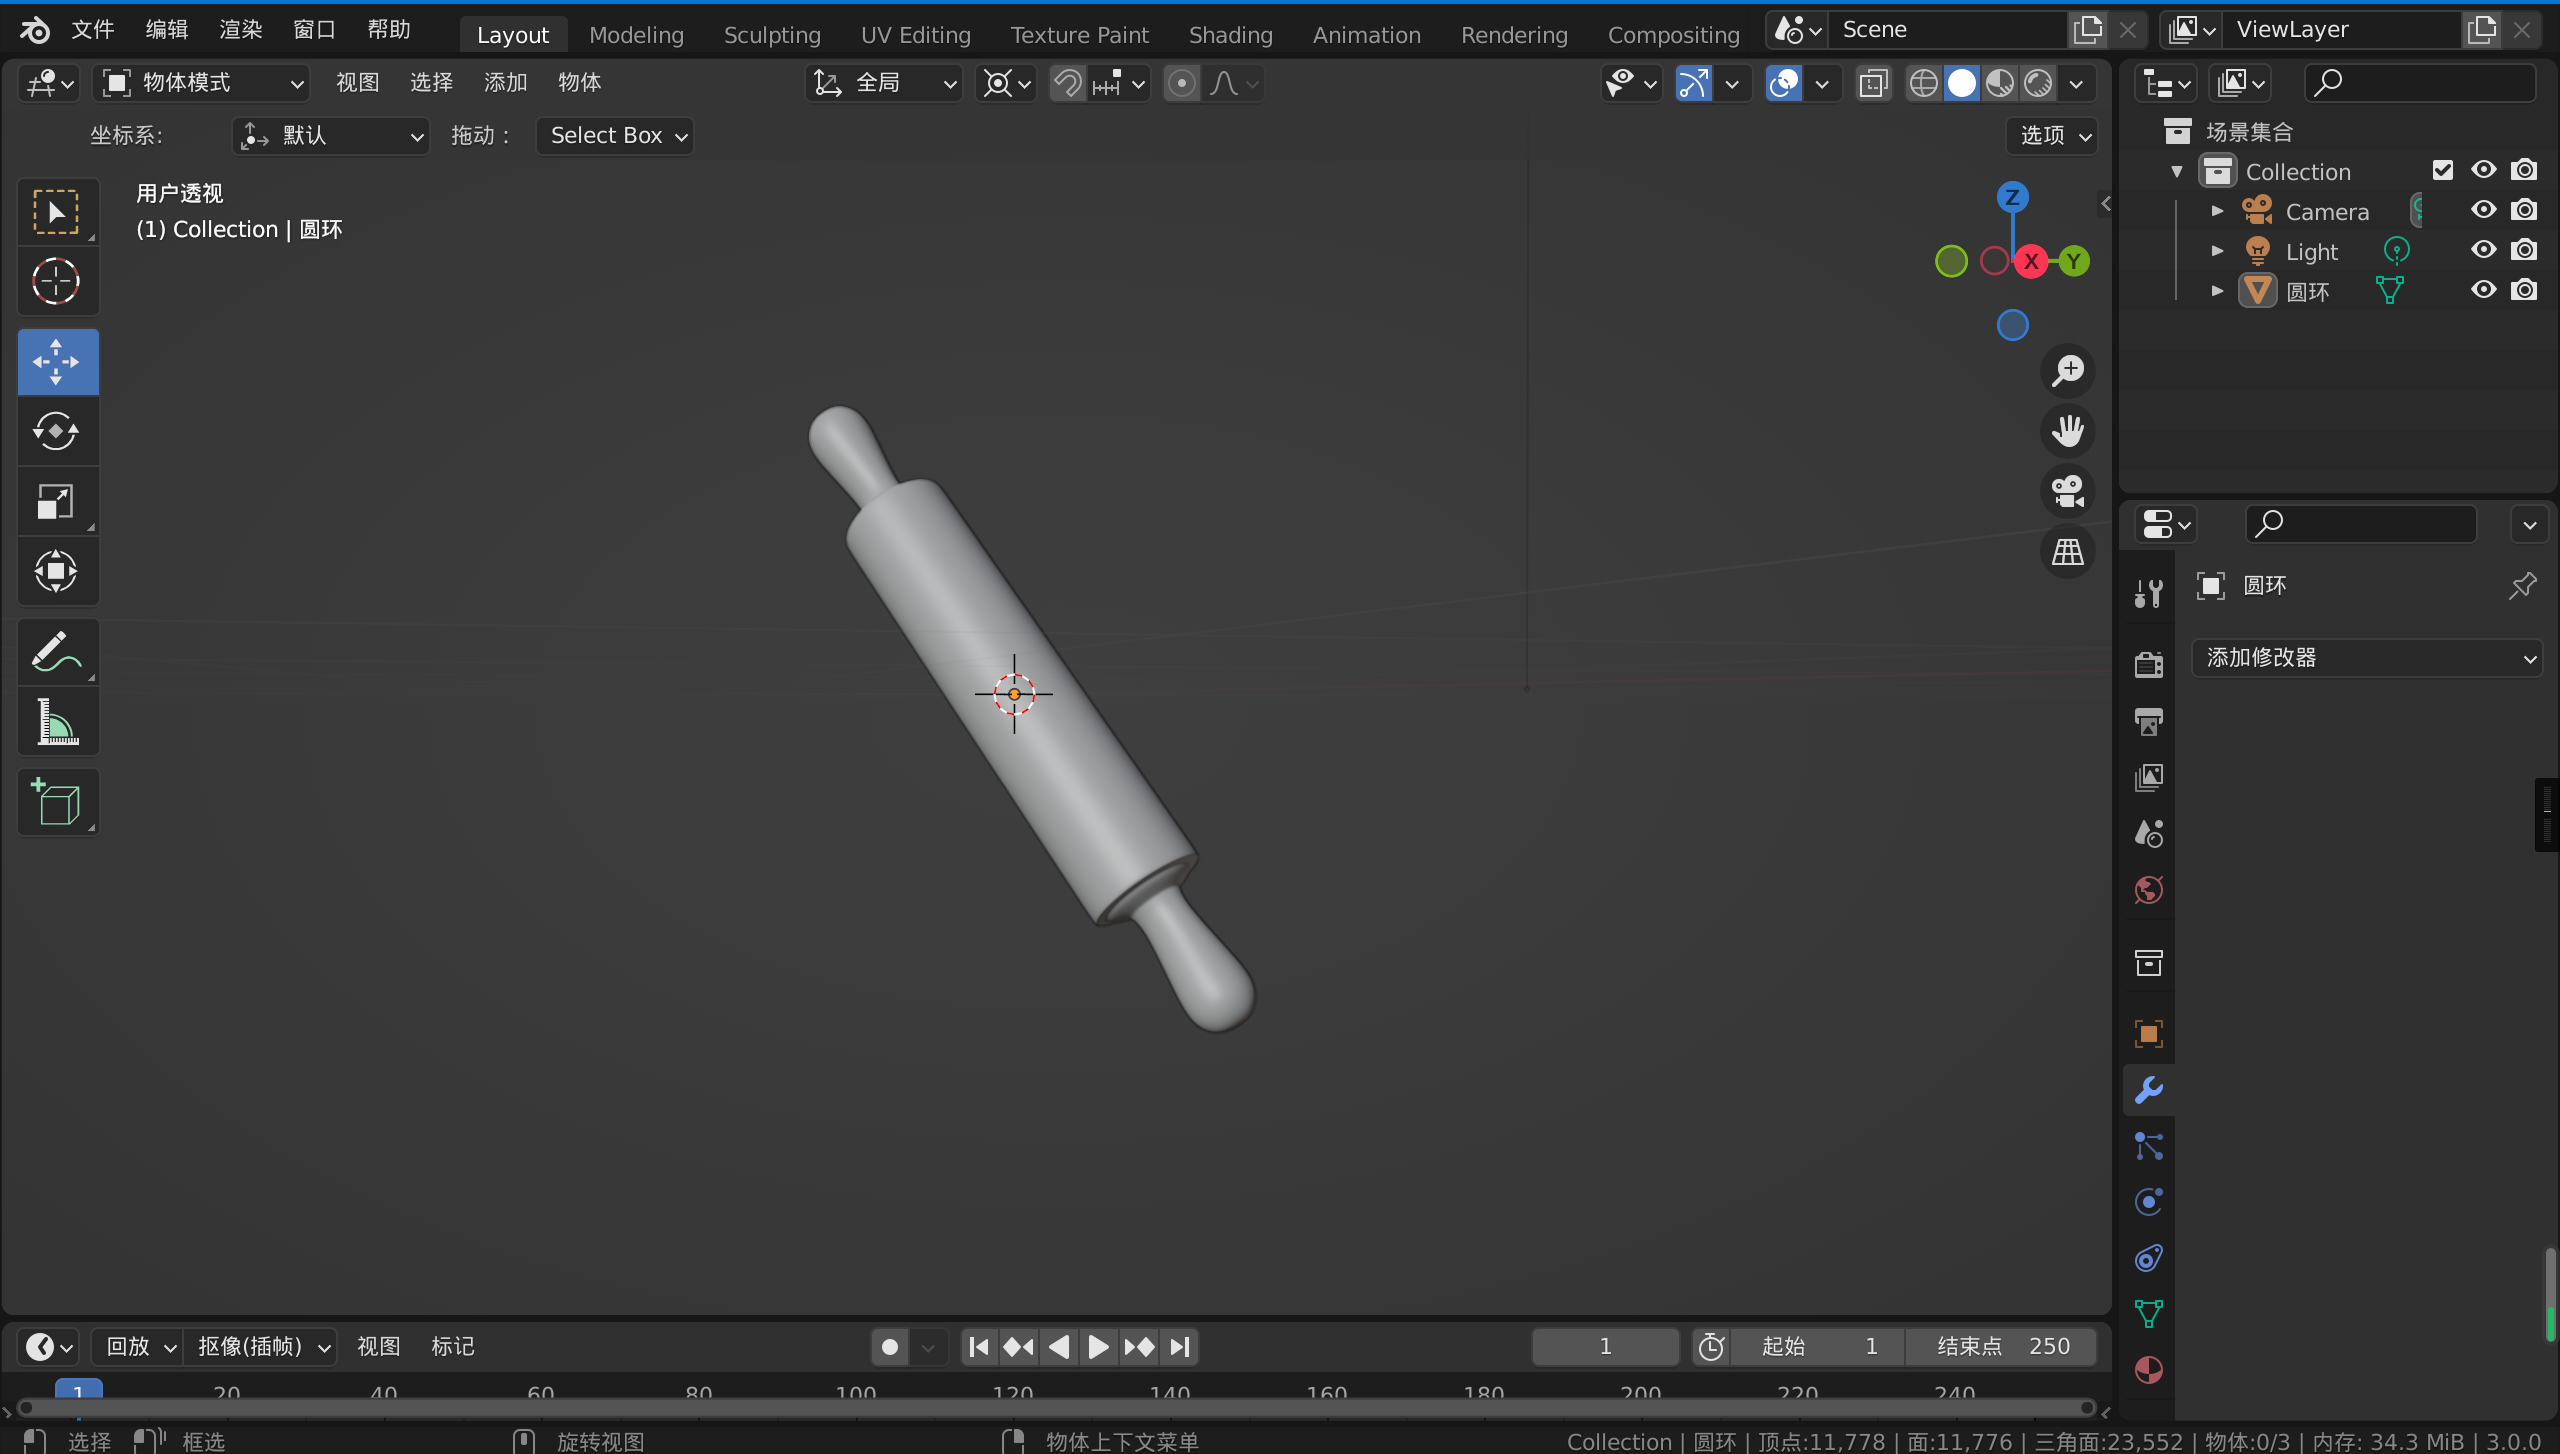Viewport: 2560px width, 1454px height.
Task: Hide 圆环 object in viewport via eye
Action: pyautogui.click(x=2483, y=290)
